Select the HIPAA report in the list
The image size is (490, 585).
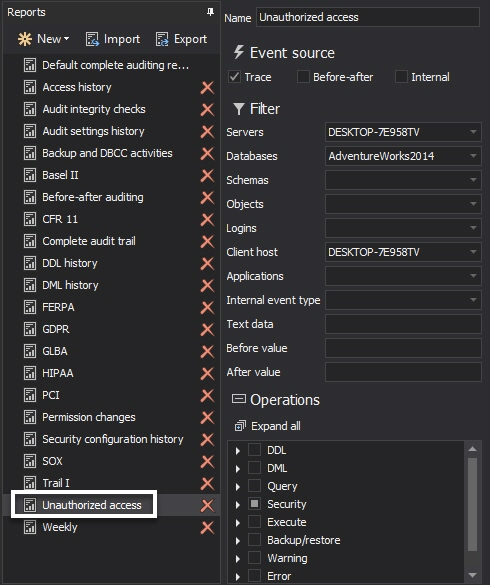tap(58, 373)
